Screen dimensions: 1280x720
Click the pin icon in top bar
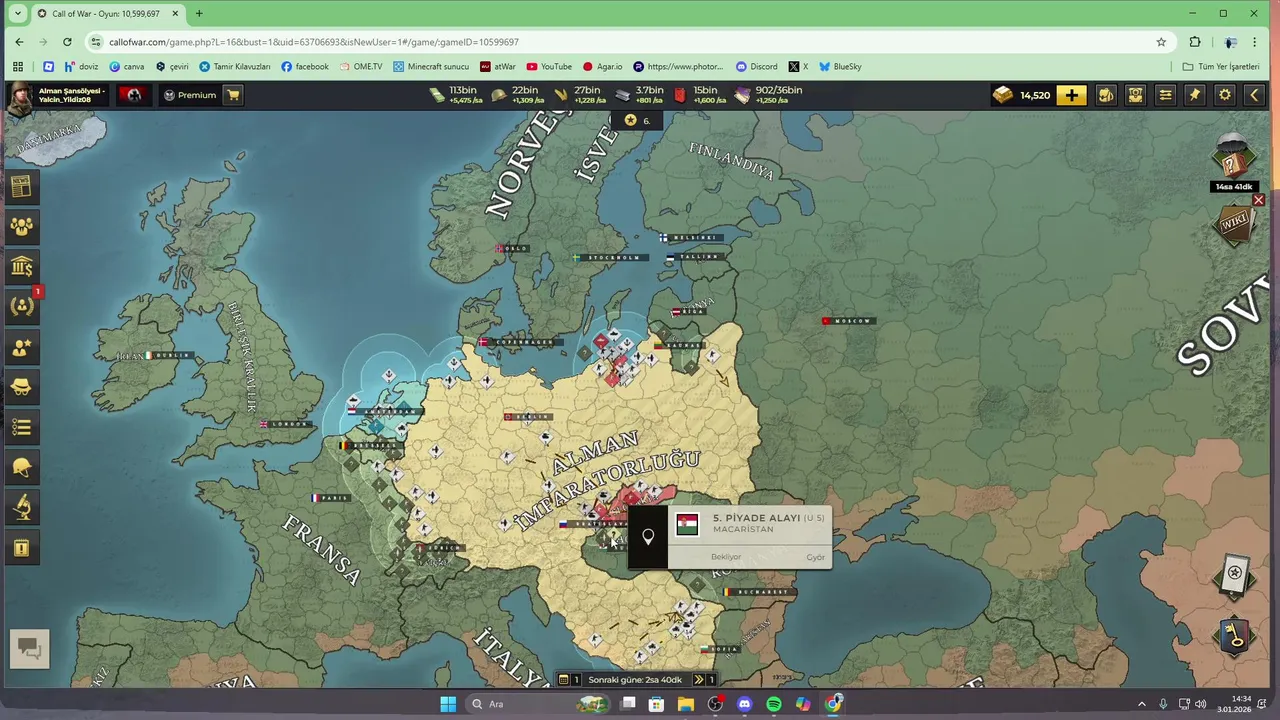click(1195, 95)
